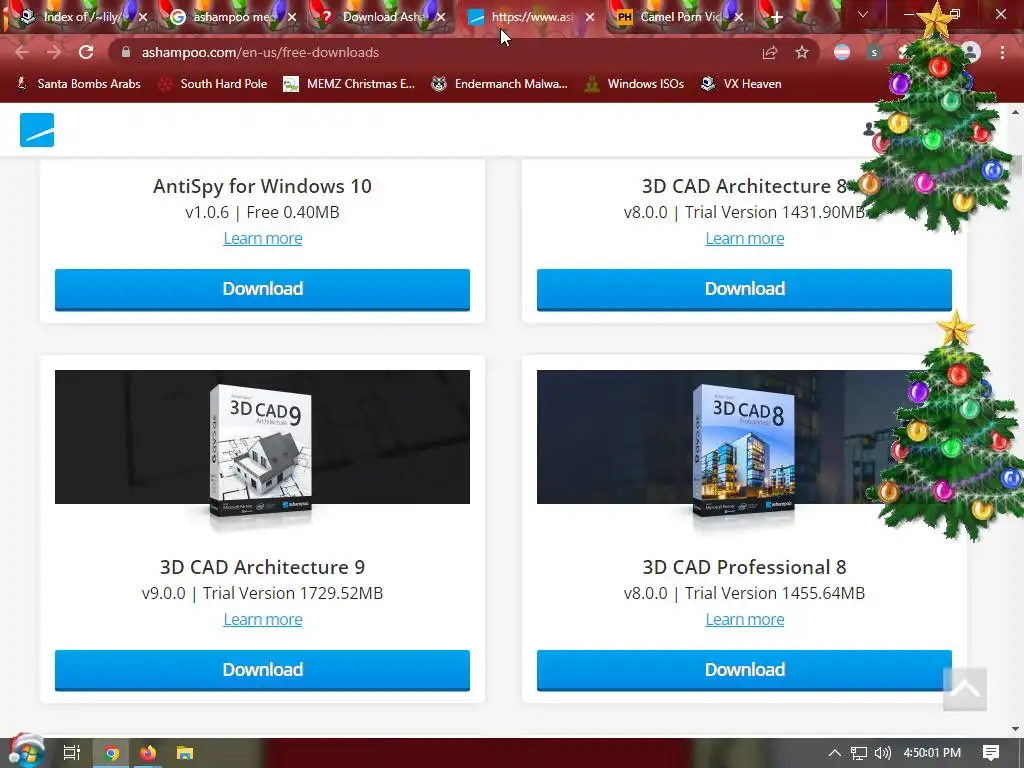Download 3D CAD Architecture 8
1024x768 pixels.
click(x=744, y=289)
